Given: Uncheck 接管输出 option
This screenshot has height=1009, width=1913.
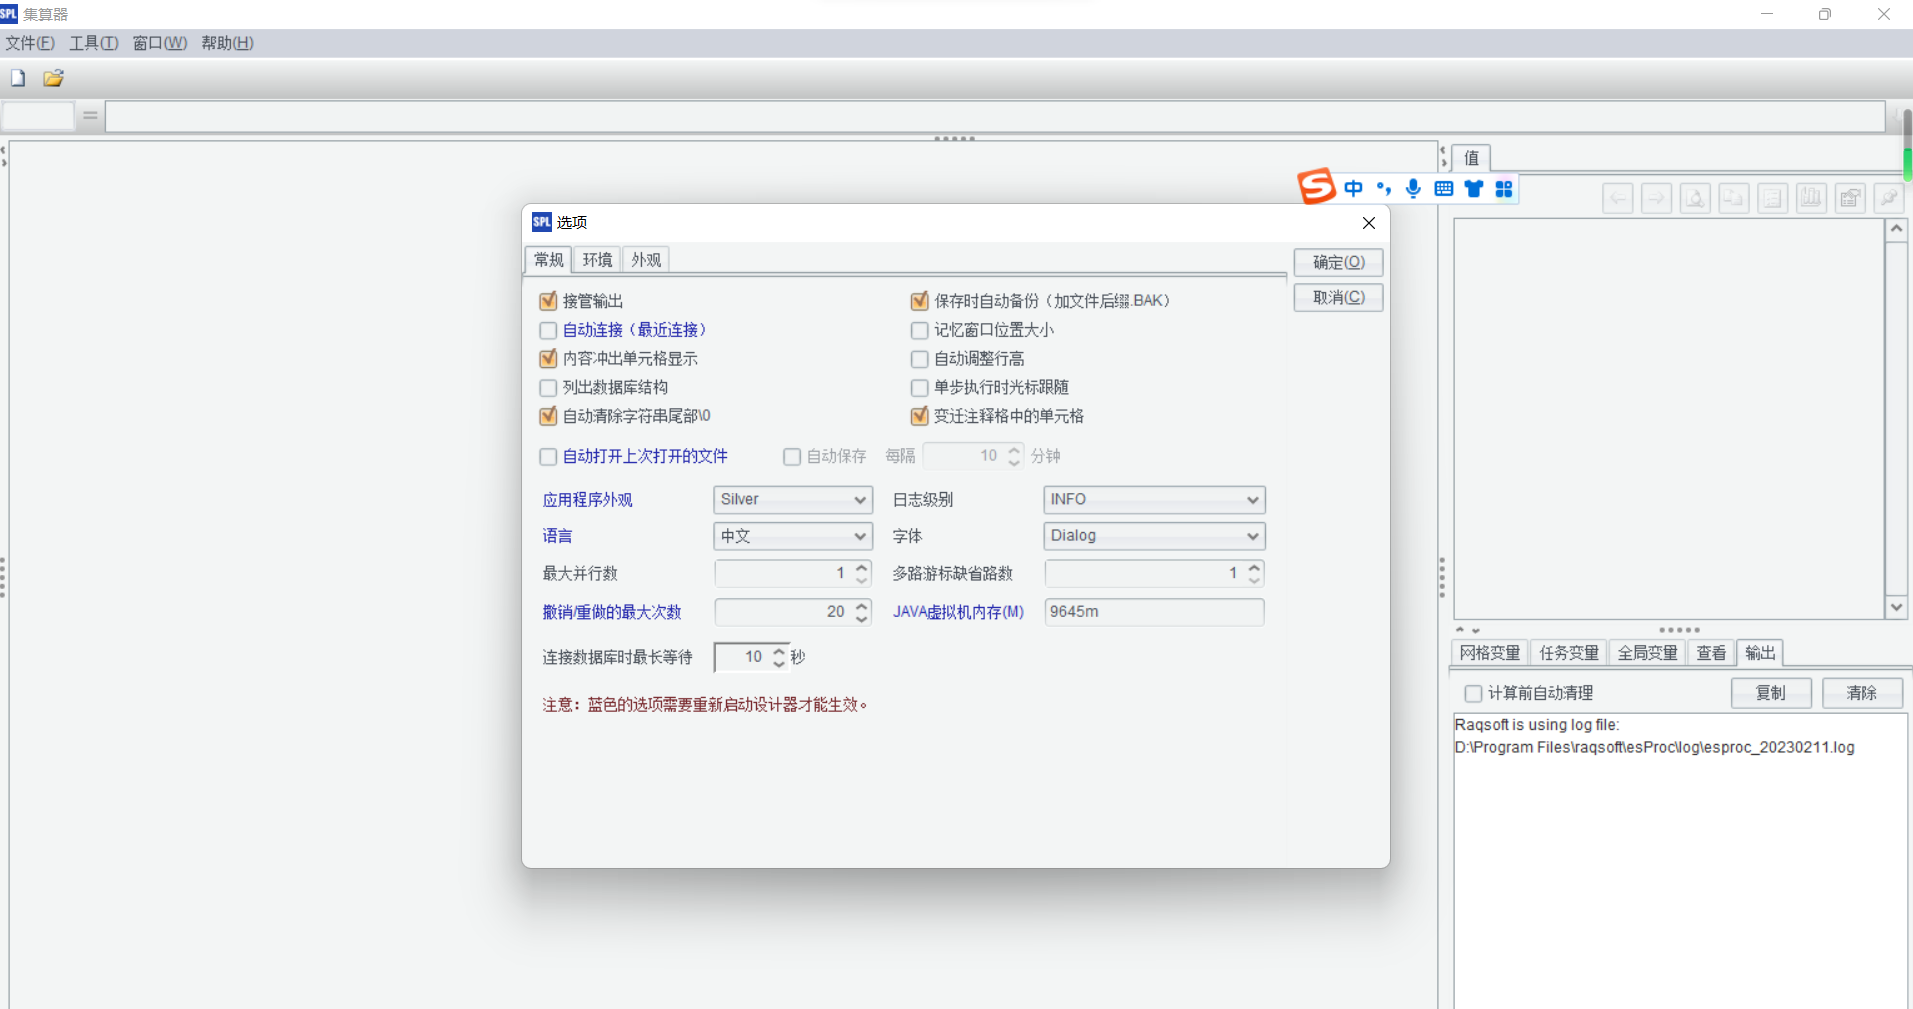Looking at the screenshot, I should (548, 301).
